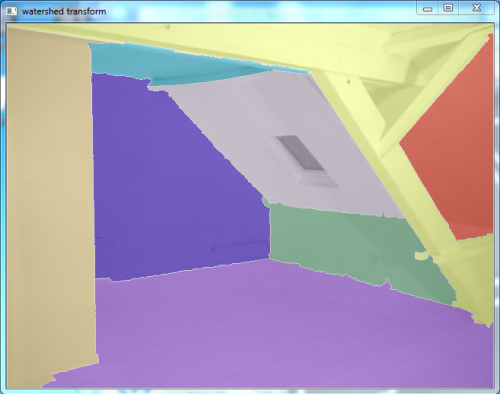Minimize the watershed transform window
Image resolution: width=500 pixels, height=394 pixels.
point(428,9)
